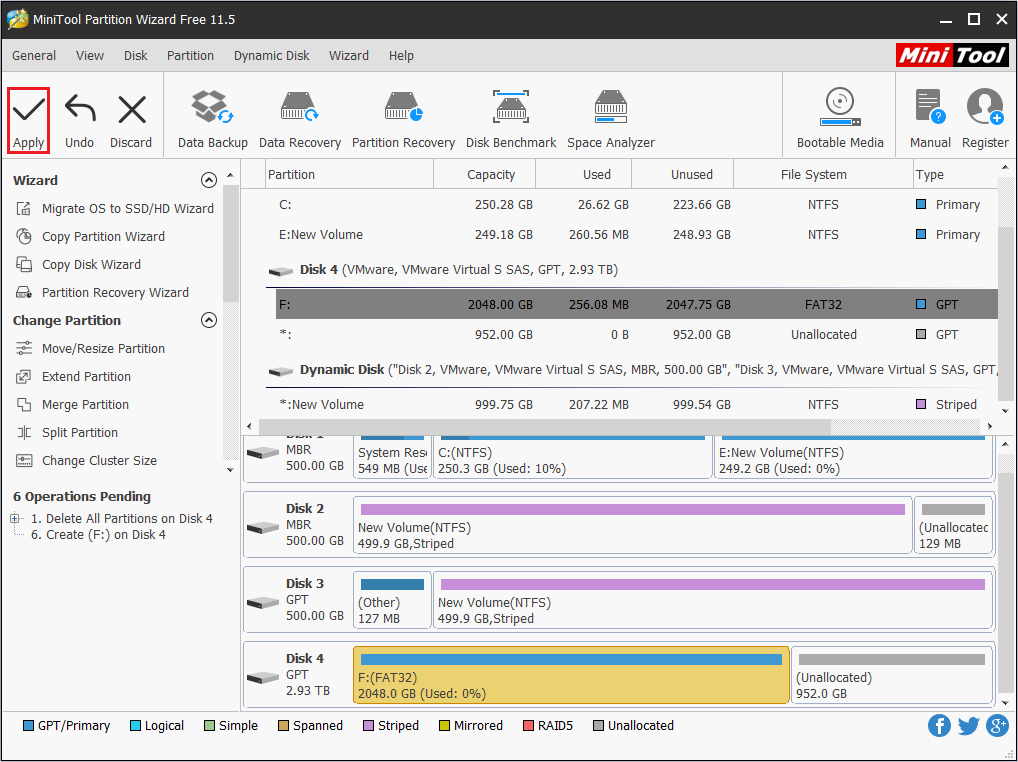
Task: Click the Disk 2 drive icon in the disk map
Action: [263, 528]
